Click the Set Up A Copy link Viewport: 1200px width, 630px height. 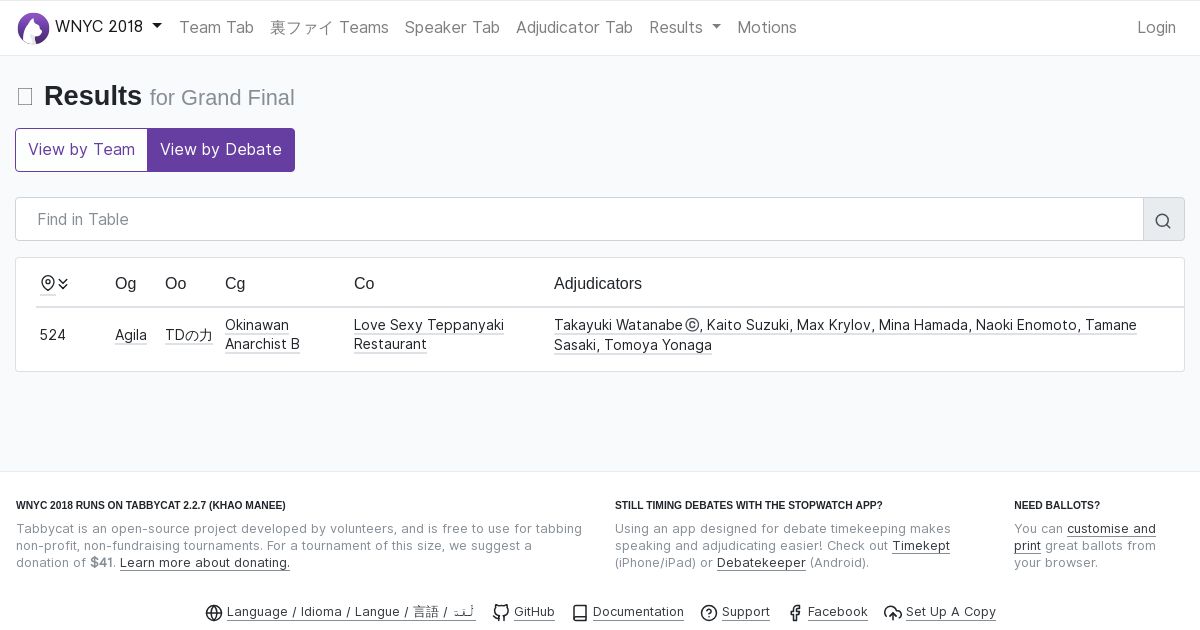[951, 612]
